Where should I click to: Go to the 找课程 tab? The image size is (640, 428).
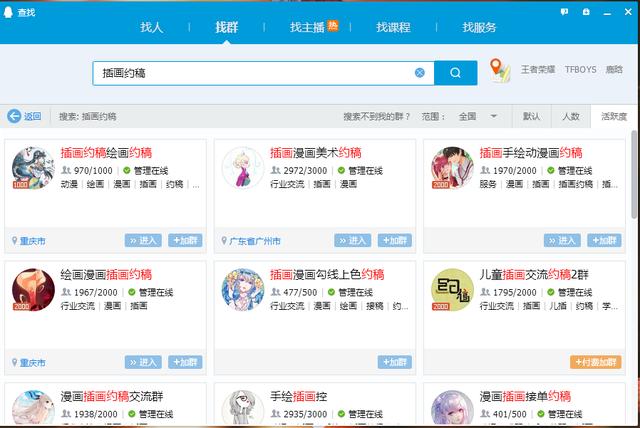click(x=393, y=27)
